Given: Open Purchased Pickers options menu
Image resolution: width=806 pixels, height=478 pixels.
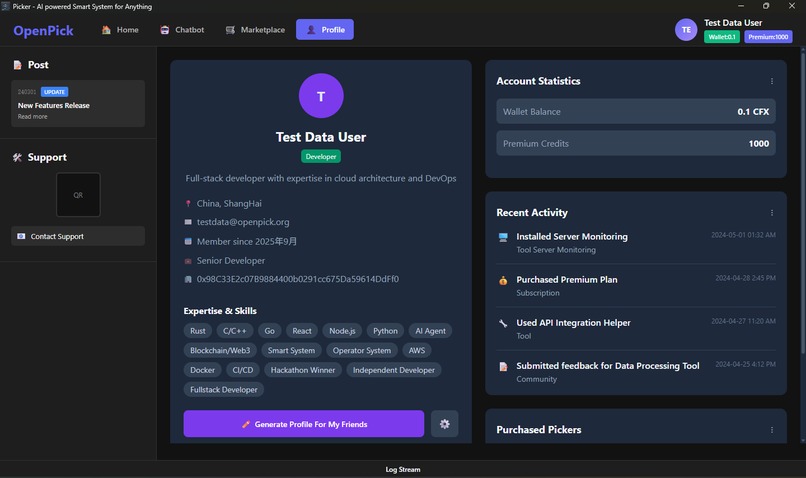Looking at the screenshot, I should point(772,430).
